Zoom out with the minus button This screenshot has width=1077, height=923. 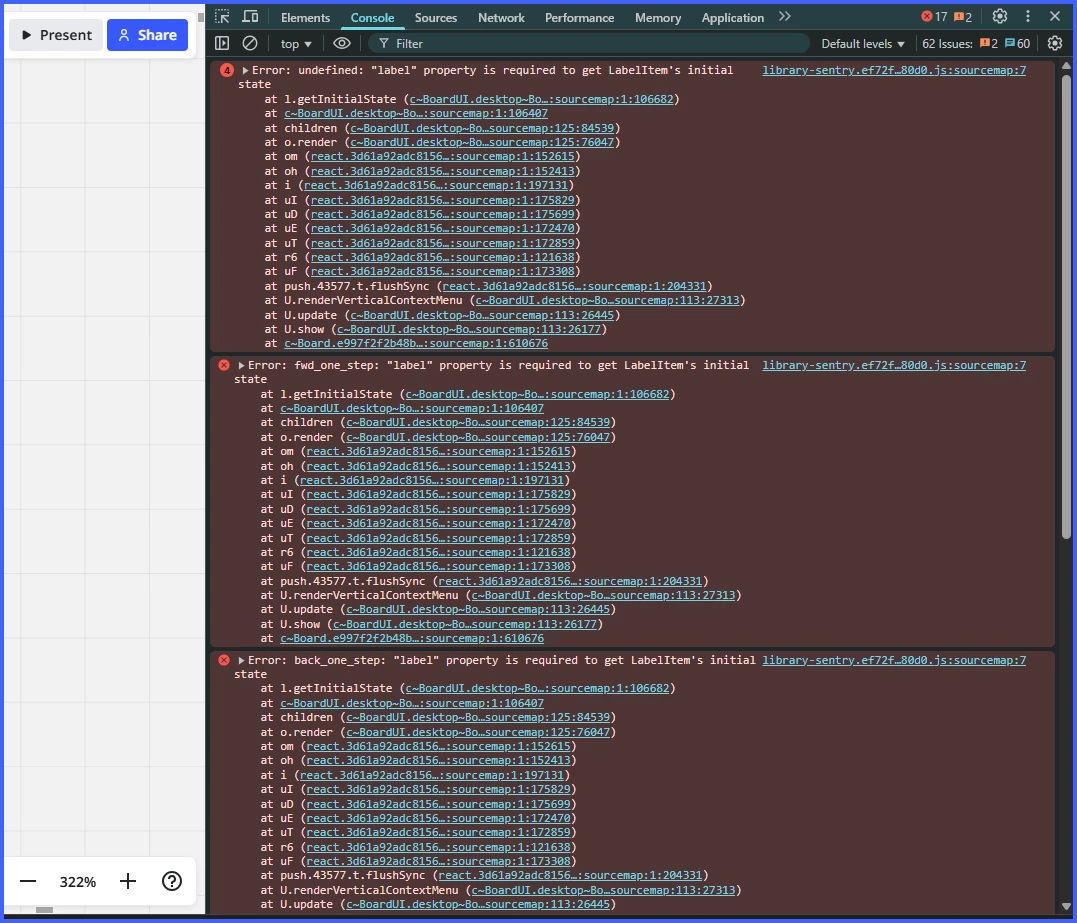pos(28,881)
